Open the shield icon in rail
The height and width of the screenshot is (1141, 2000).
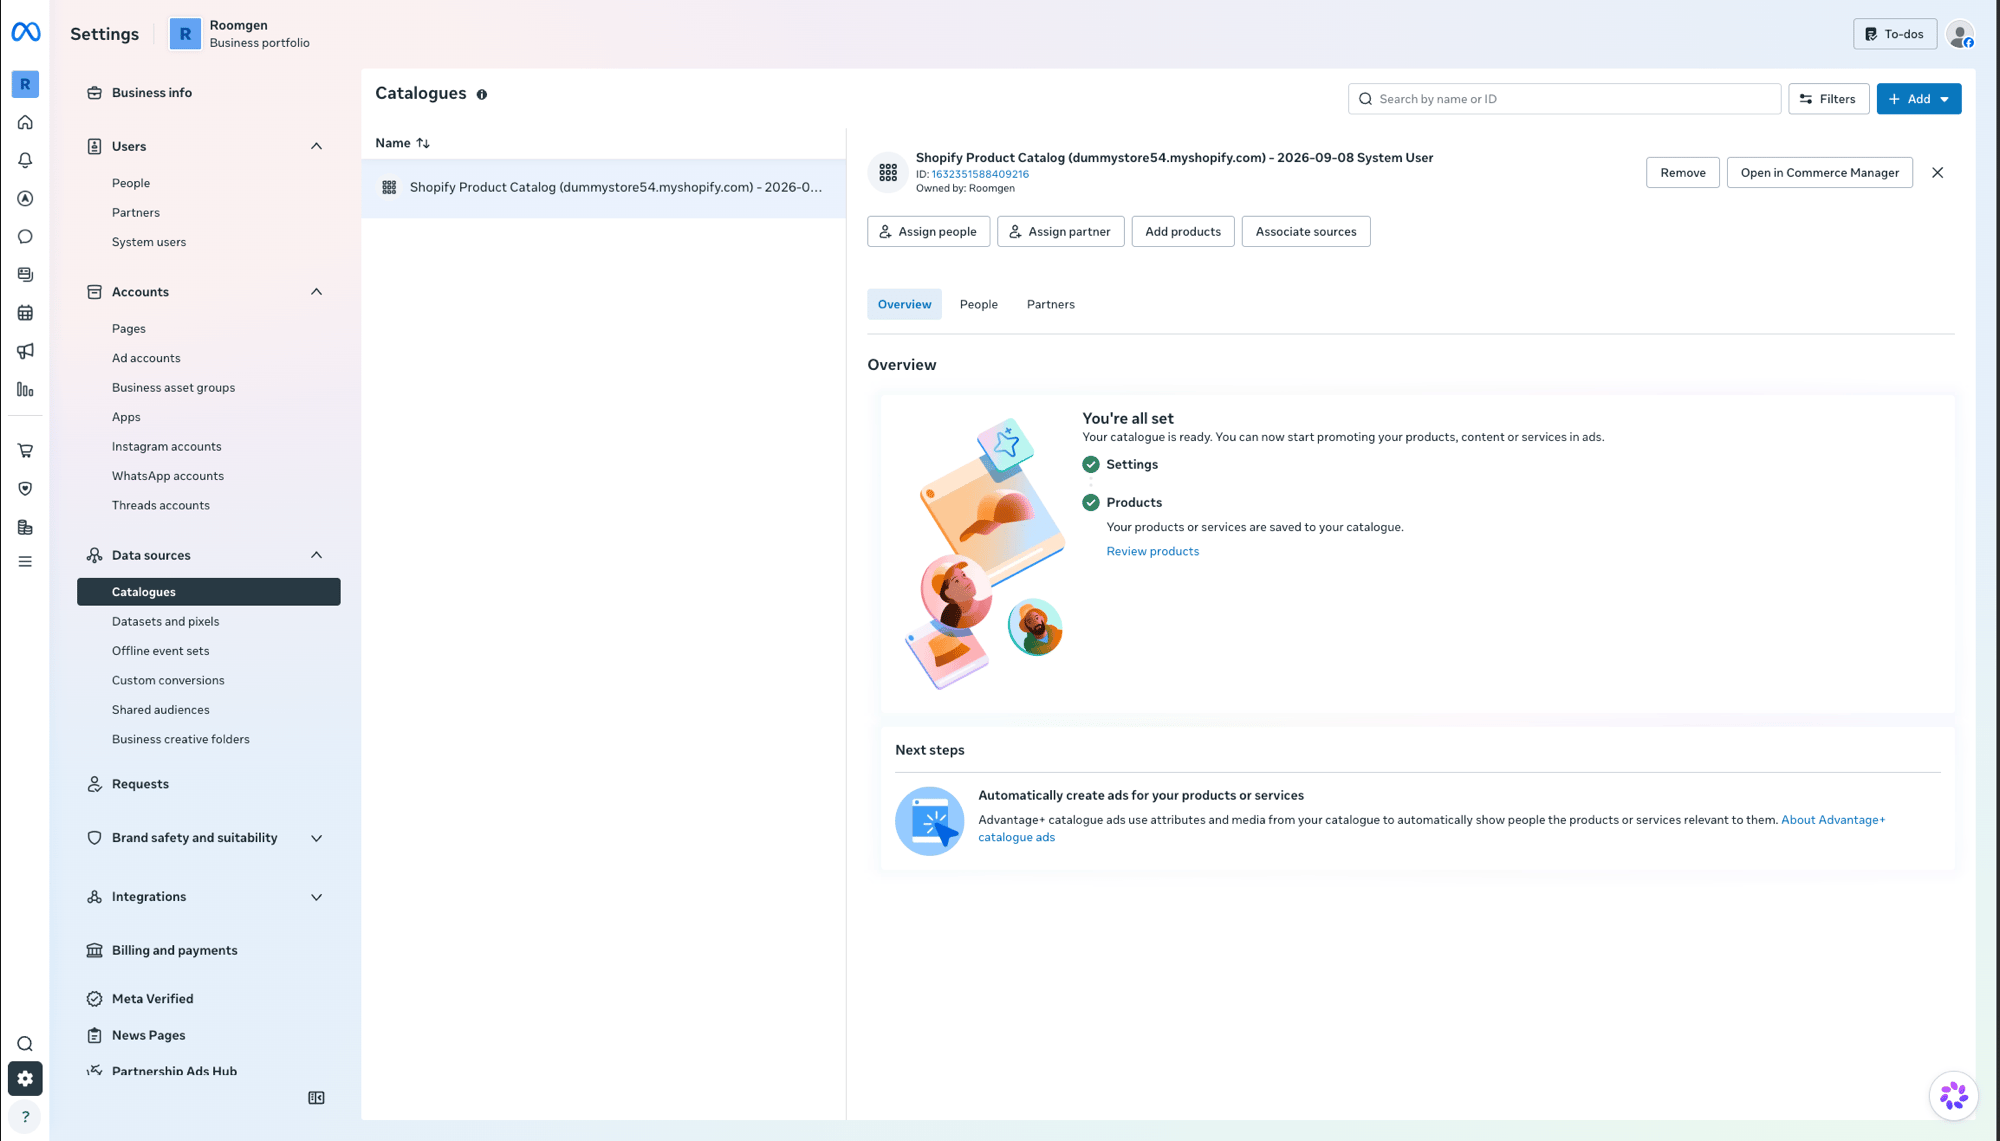pos(25,489)
